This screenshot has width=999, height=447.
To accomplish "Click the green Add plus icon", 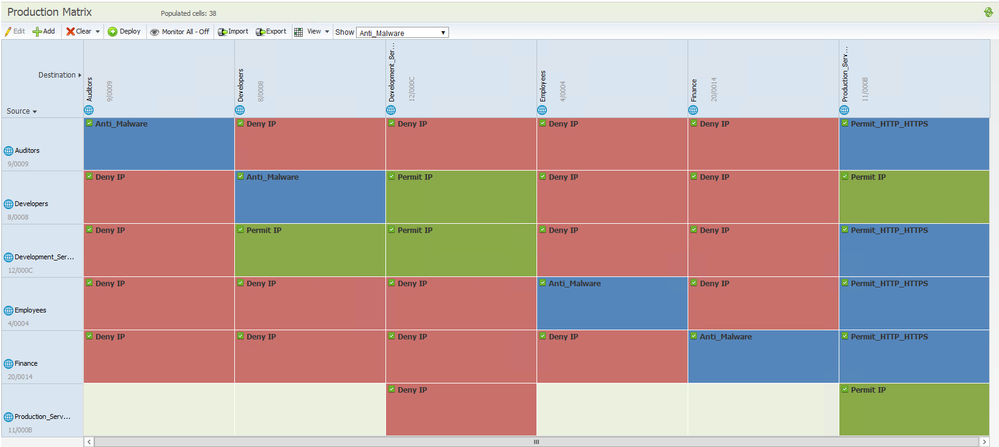I will click(x=37, y=31).
